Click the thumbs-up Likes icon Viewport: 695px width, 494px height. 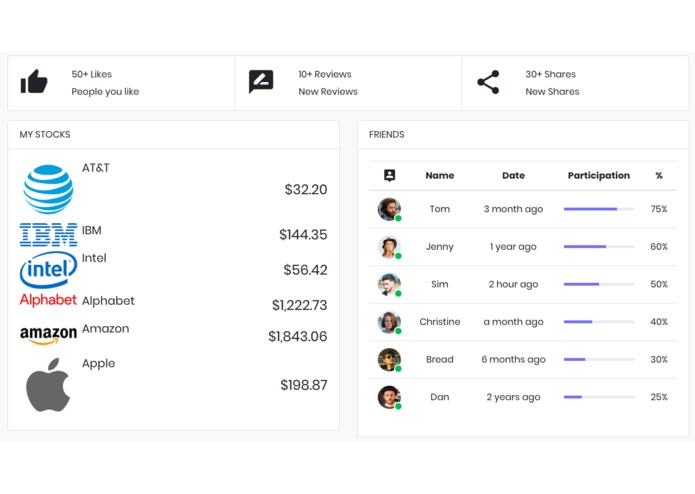34,82
